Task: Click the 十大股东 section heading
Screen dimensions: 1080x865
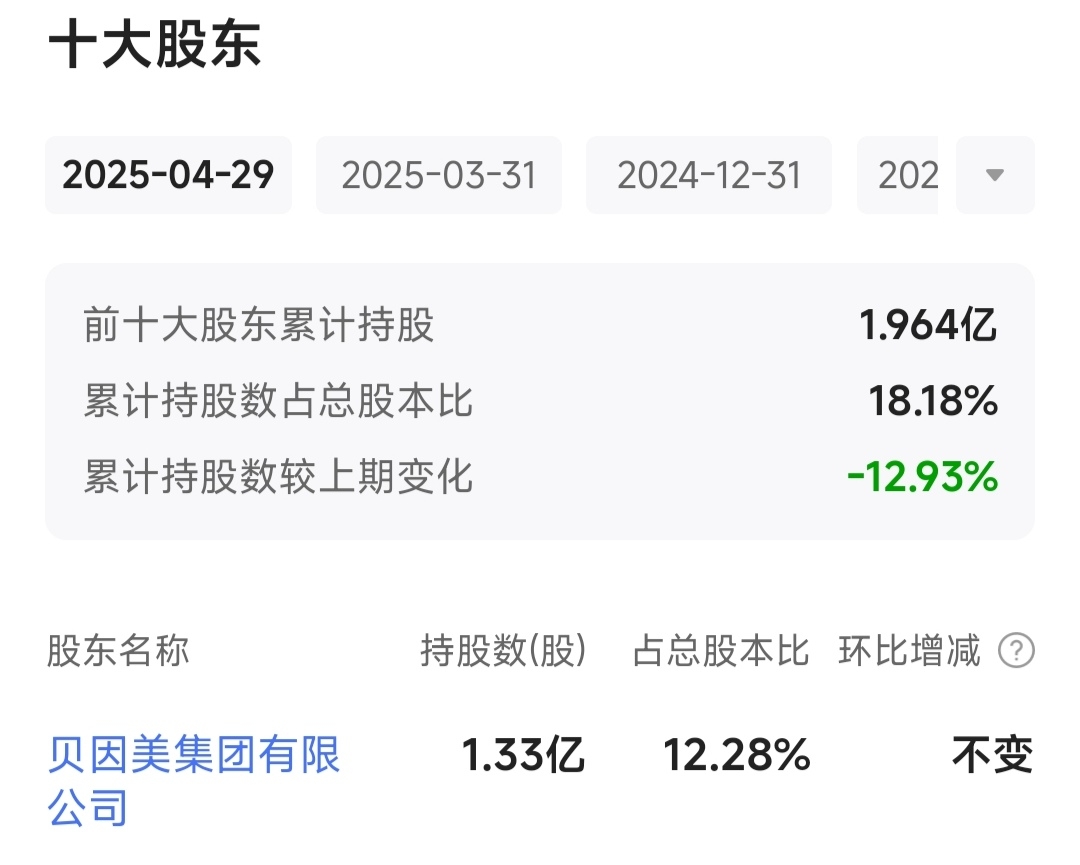Action: click(x=155, y=44)
